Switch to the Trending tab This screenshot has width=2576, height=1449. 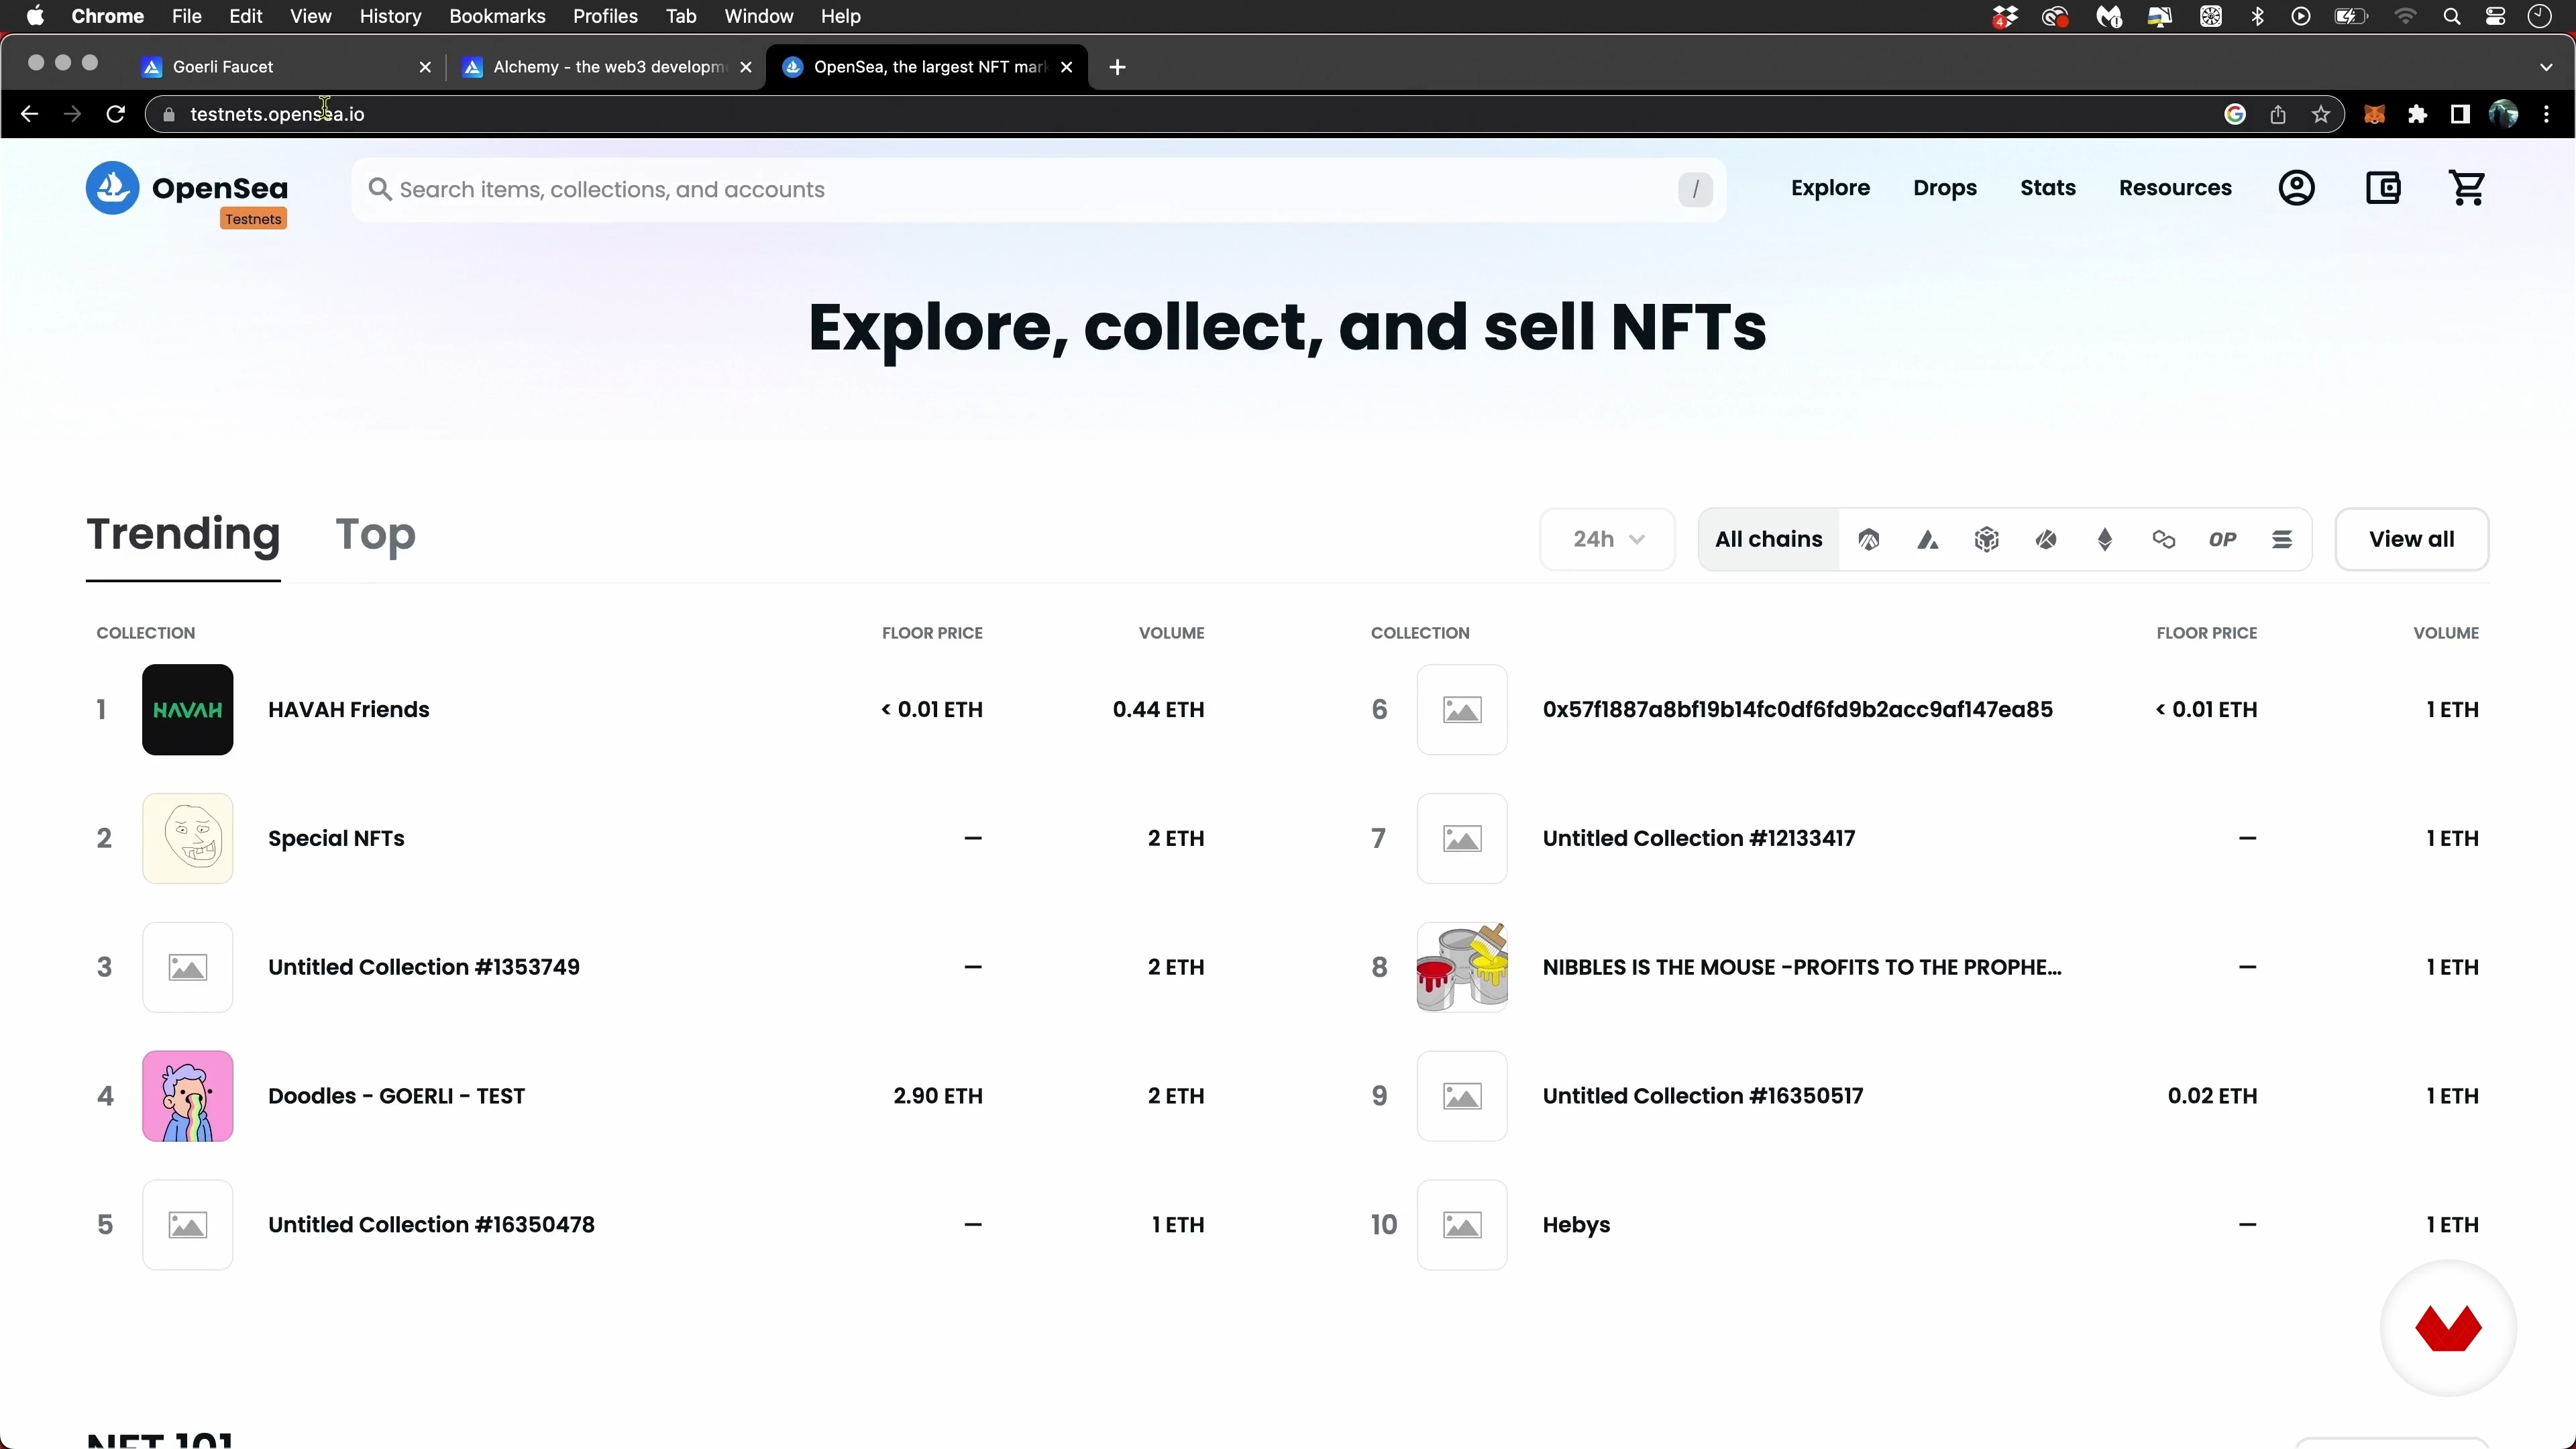point(183,535)
